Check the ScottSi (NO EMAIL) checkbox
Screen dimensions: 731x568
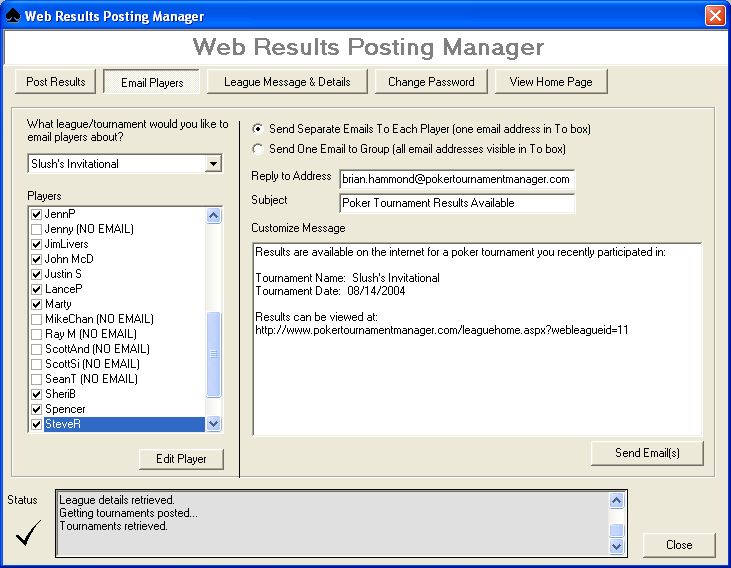[x=36, y=364]
